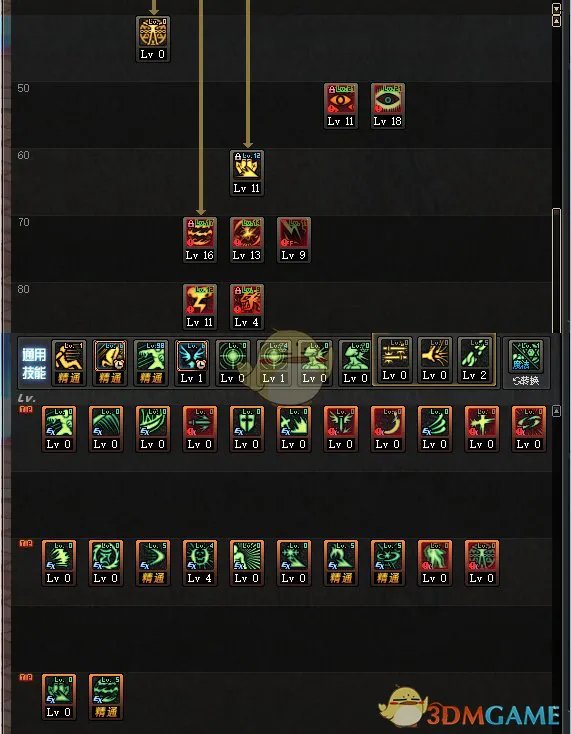Select the locked Lv 4 skill in level 80 row
Screen dimensions: 571x734
point(247,307)
